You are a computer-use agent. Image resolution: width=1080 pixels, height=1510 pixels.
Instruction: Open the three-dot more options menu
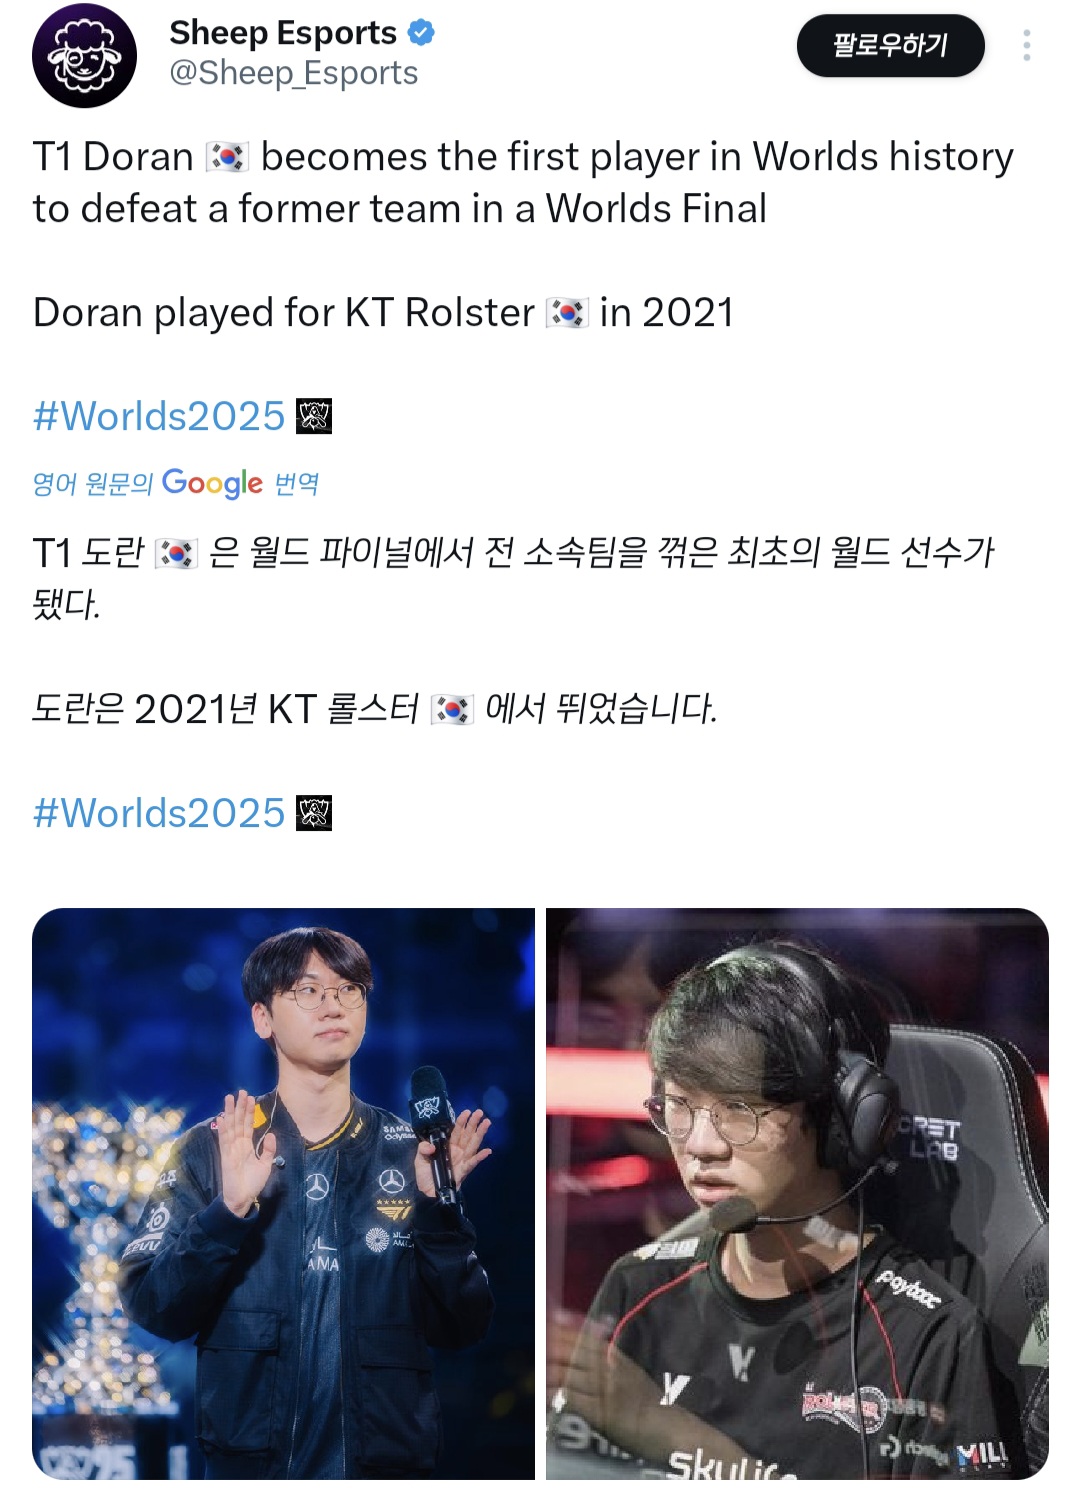[x=1026, y=46]
